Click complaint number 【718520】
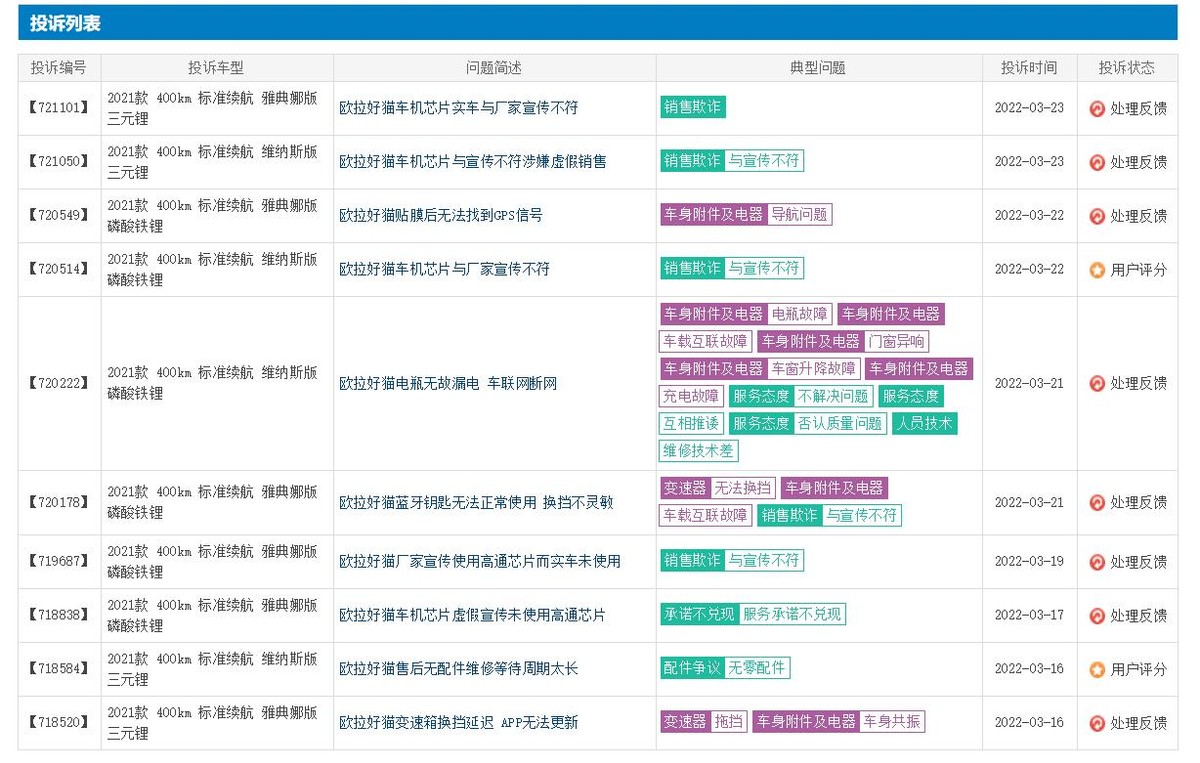1200x763 pixels. [x=58, y=722]
